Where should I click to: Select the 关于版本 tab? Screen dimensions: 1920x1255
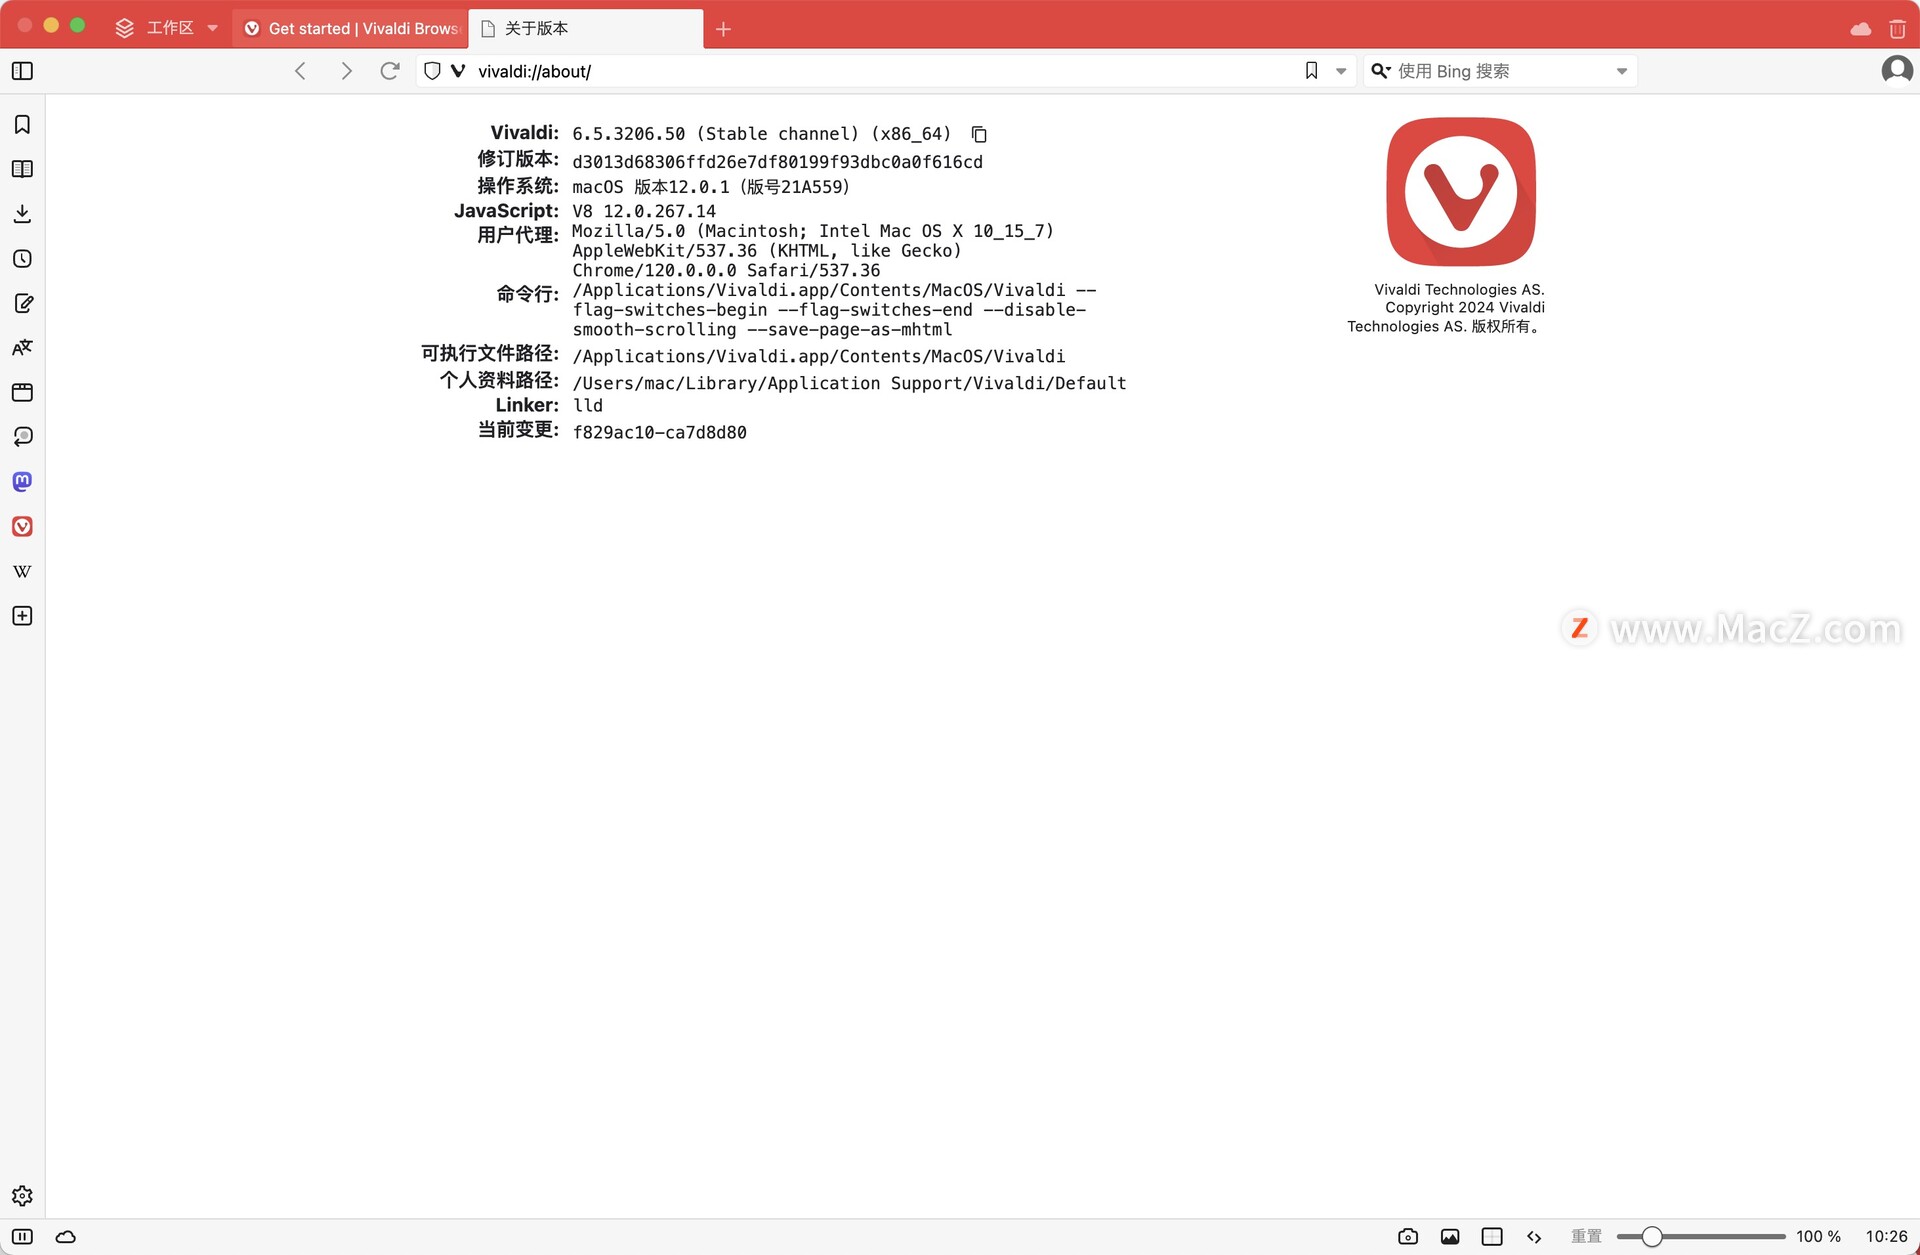(586, 28)
